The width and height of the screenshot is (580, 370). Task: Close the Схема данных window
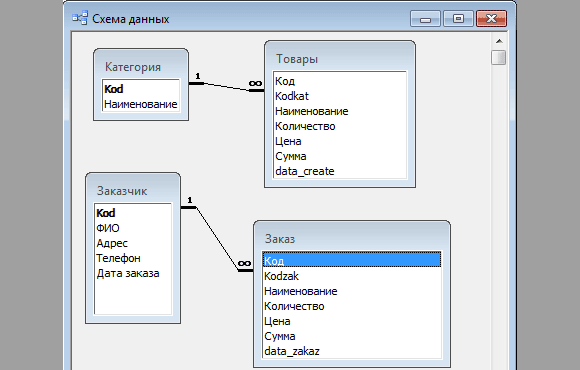click(x=491, y=18)
